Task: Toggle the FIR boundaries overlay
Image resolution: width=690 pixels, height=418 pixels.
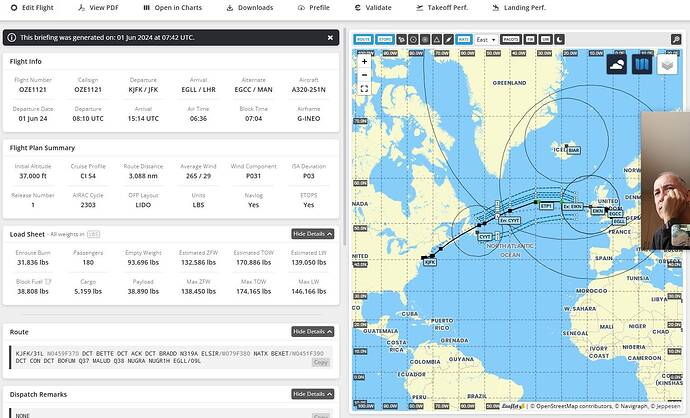Action: coord(530,40)
